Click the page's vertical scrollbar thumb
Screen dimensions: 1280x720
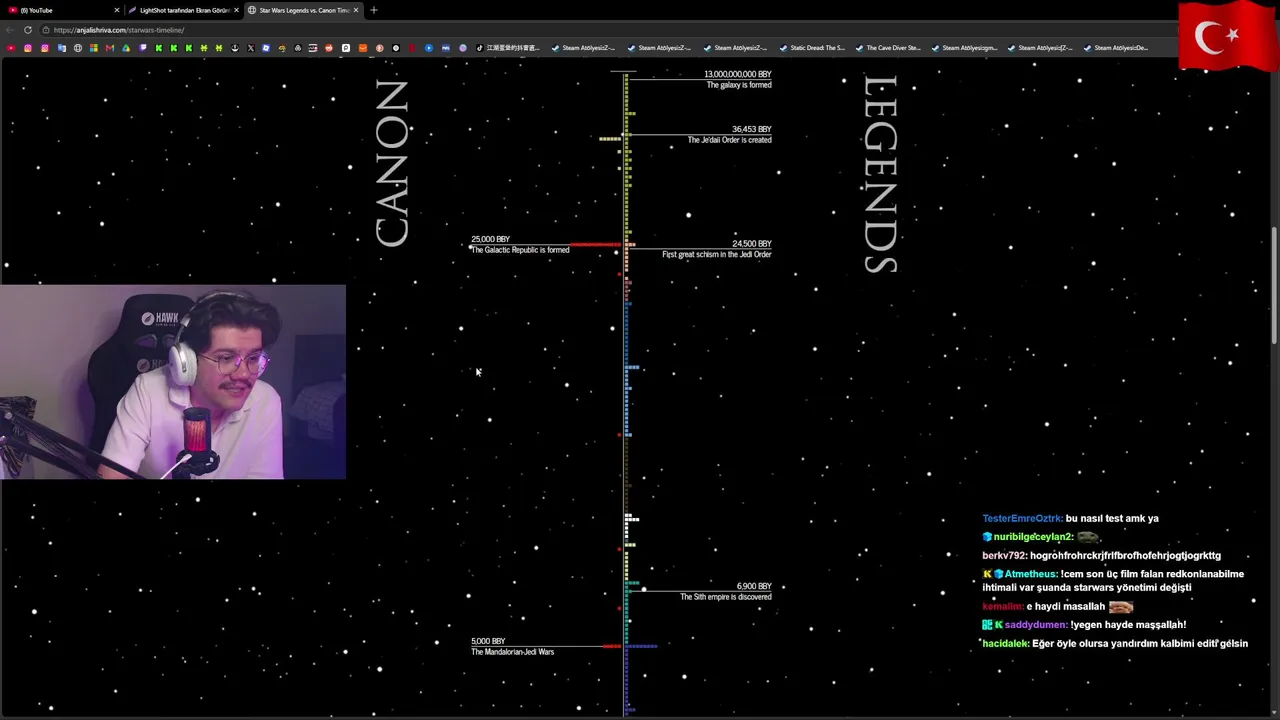pos(1274,287)
